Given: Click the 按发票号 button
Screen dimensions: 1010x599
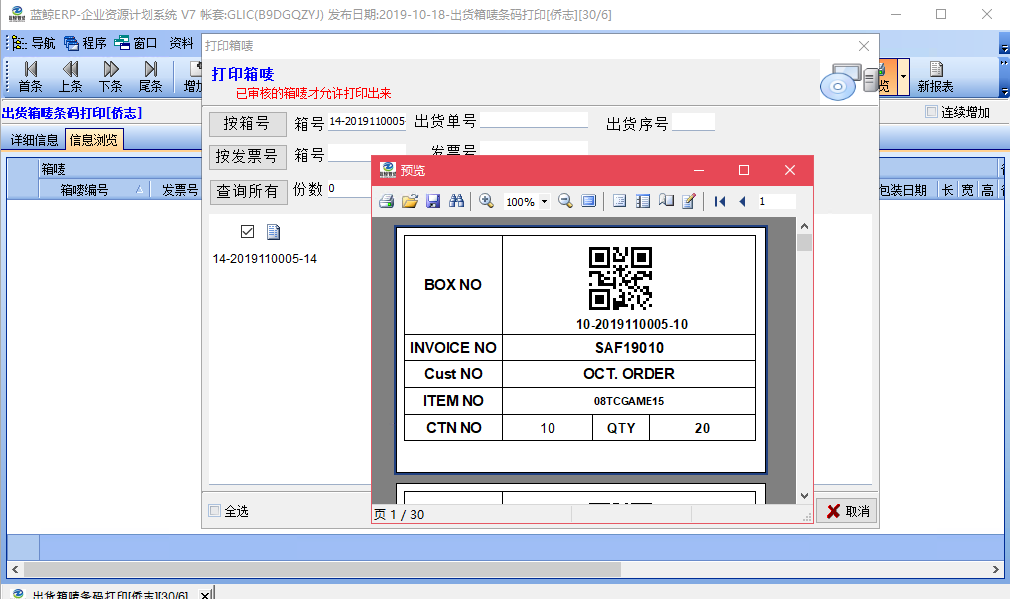Looking at the screenshot, I should coord(247,157).
